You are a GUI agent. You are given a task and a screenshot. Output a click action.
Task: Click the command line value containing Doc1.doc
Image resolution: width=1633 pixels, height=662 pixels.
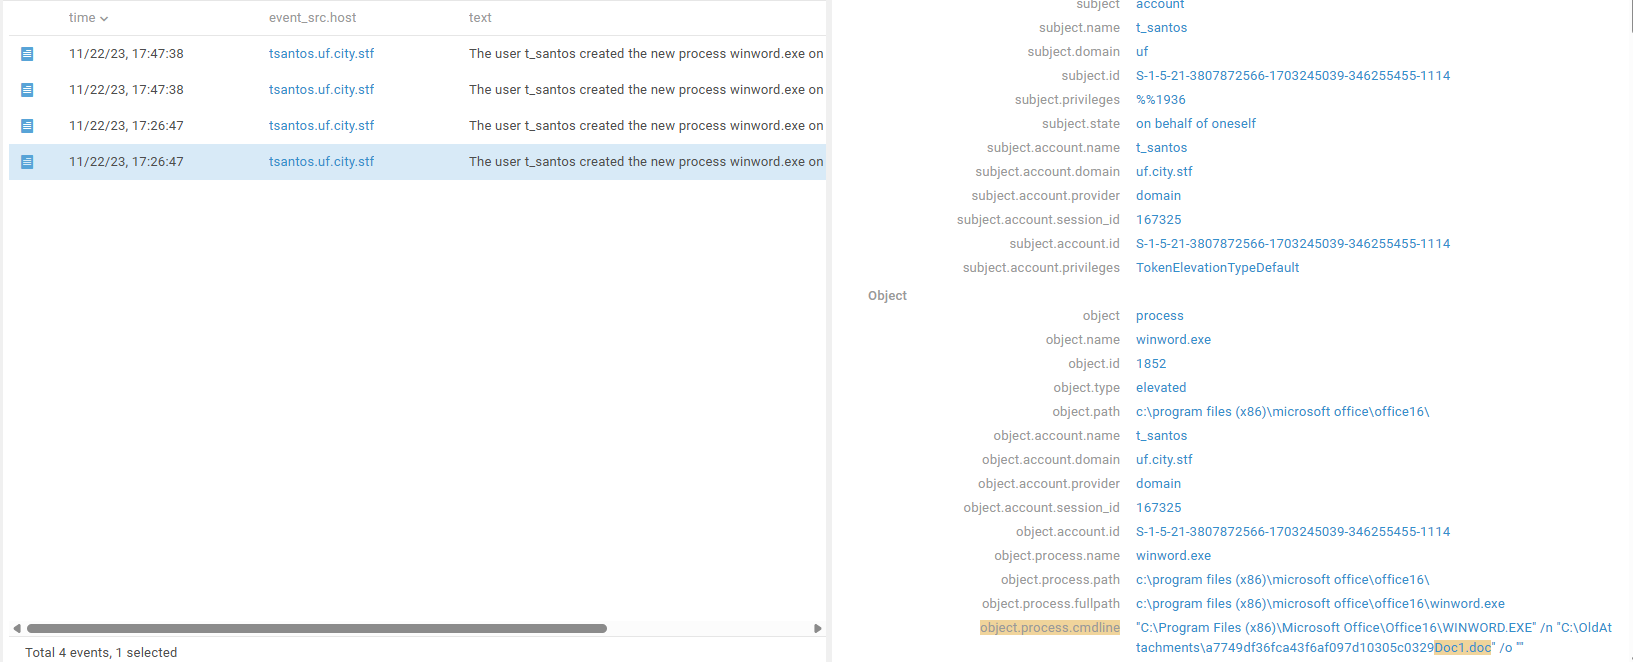1374,638
